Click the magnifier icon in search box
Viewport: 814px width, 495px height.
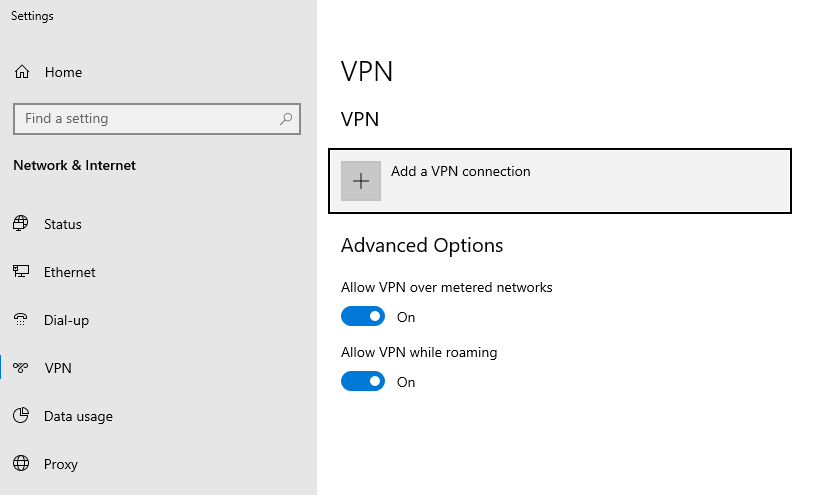tap(286, 118)
